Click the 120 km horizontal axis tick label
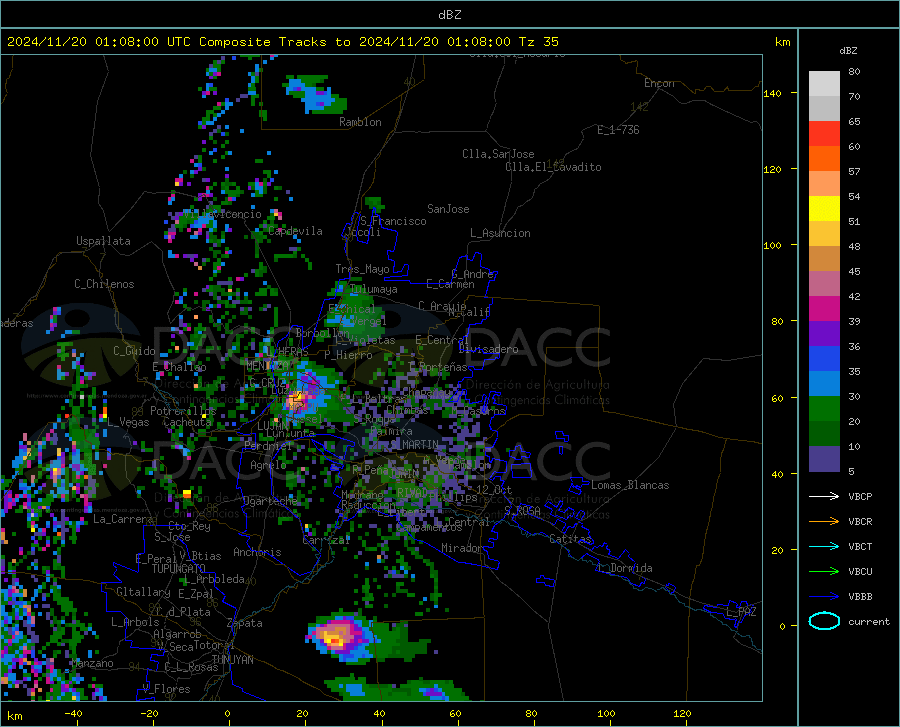 [x=682, y=713]
